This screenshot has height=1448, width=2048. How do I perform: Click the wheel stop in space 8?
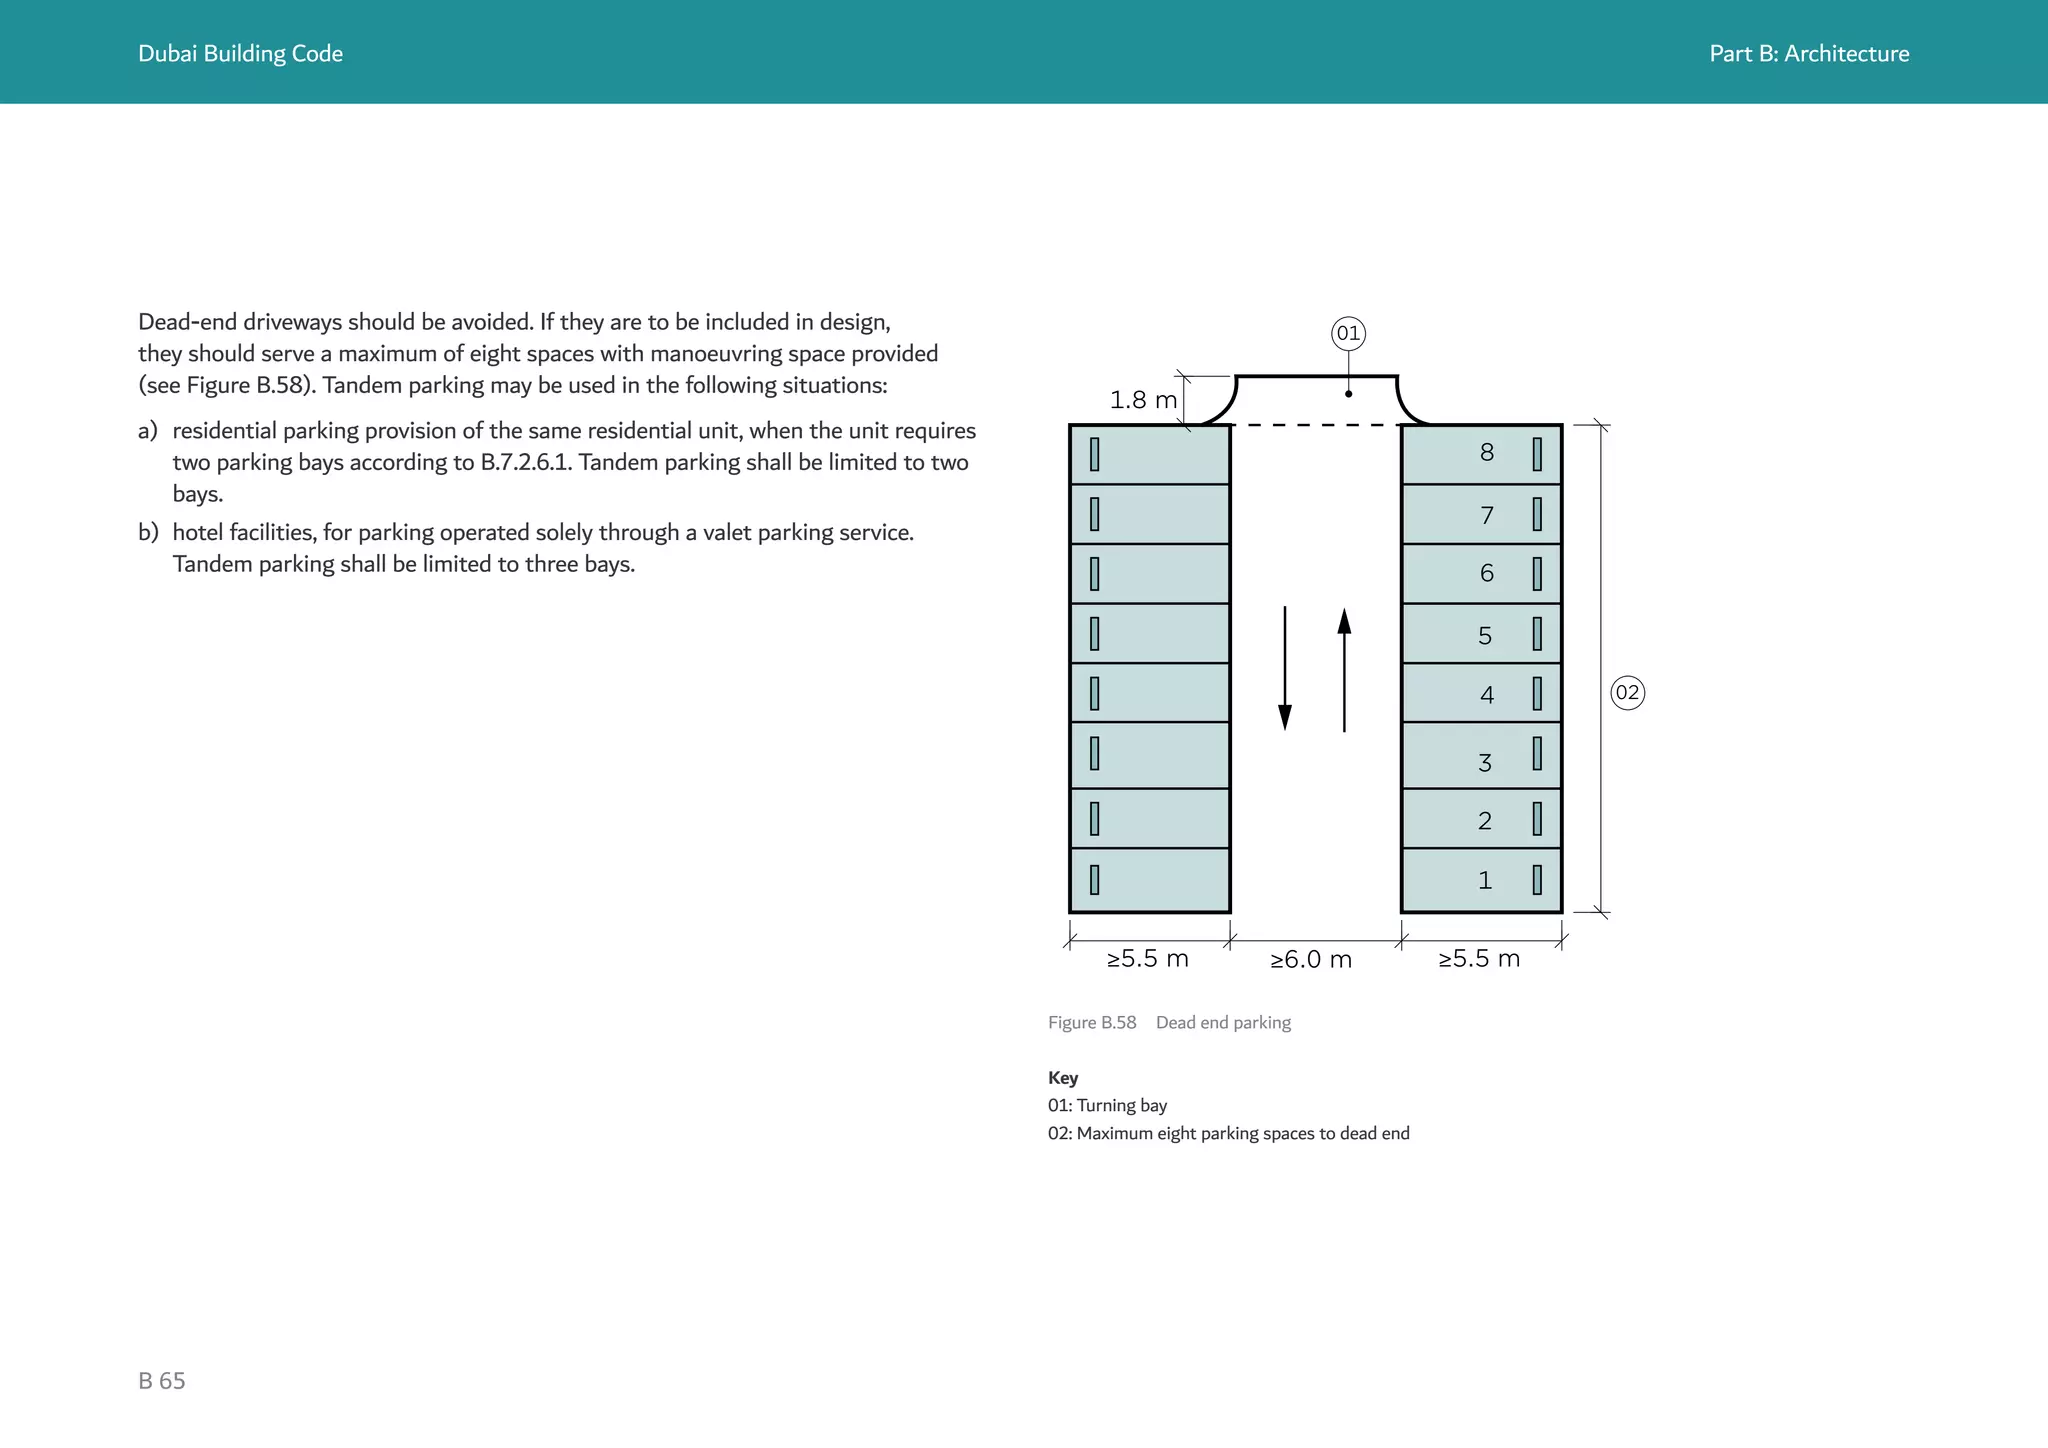1537,454
